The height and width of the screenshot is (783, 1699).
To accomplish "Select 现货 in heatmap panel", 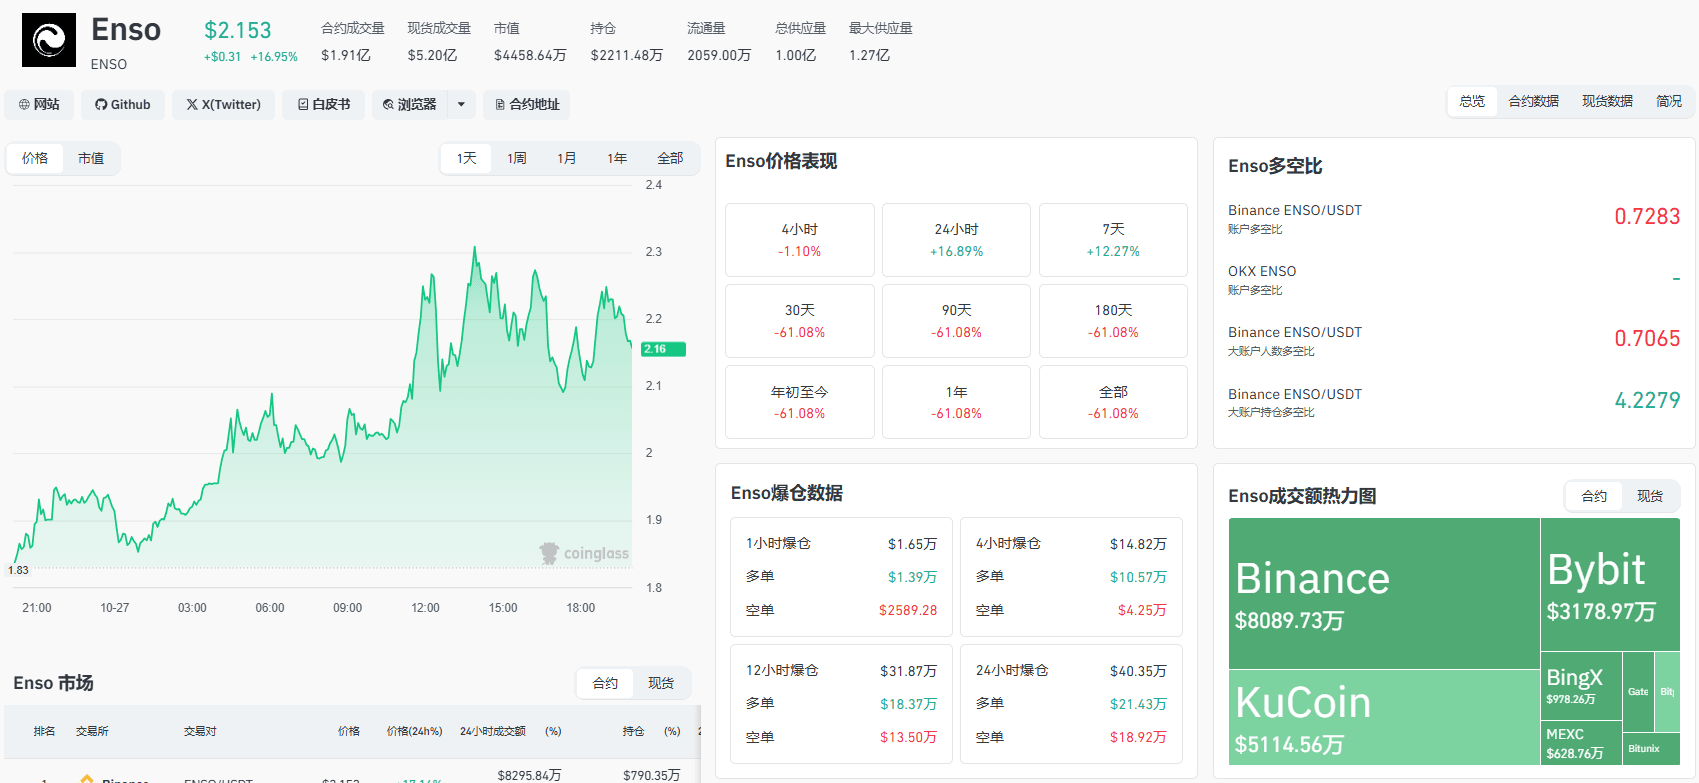I will pos(1650,496).
